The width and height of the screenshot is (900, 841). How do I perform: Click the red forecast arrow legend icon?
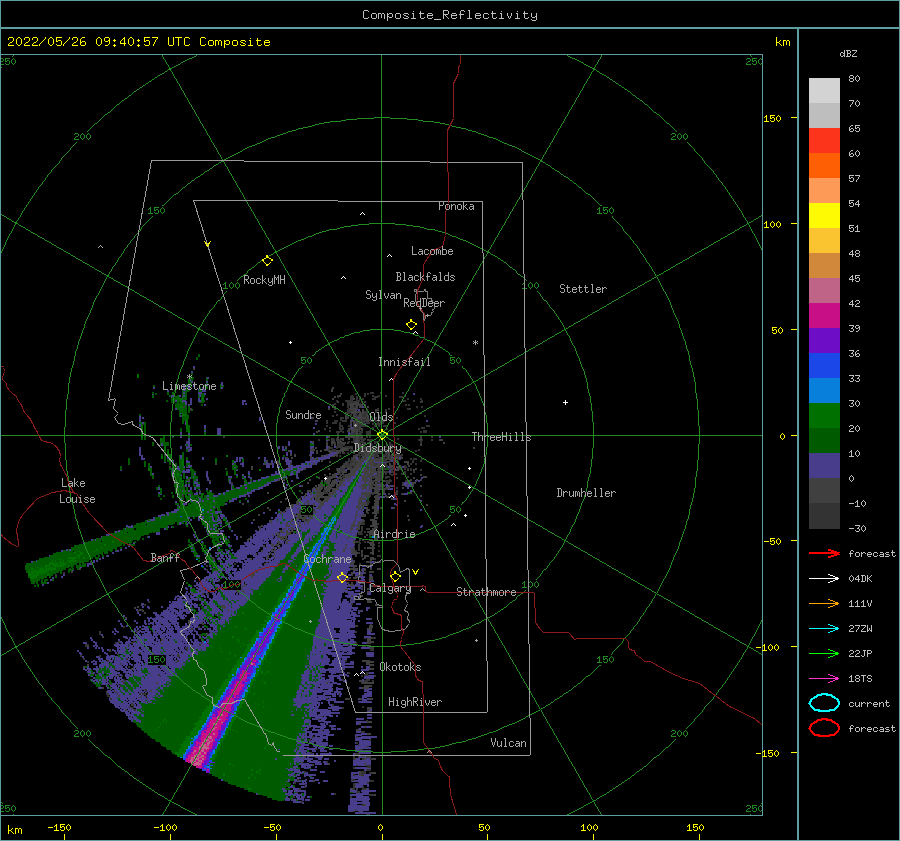point(824,553)
